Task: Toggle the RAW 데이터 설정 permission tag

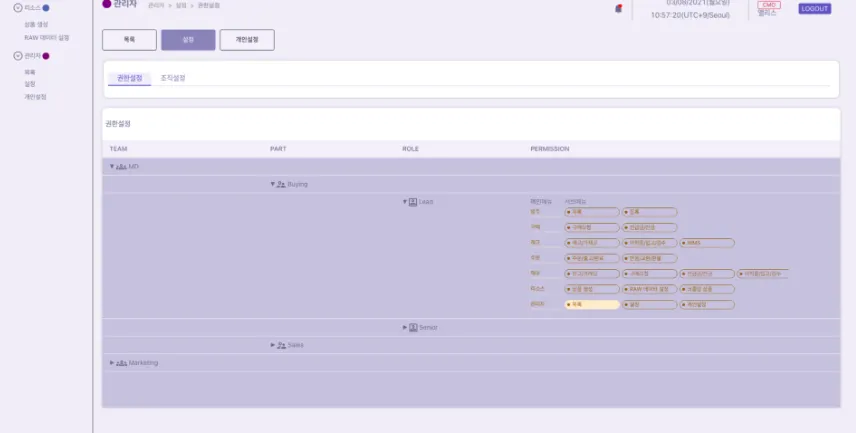Action: pos(650,289)
